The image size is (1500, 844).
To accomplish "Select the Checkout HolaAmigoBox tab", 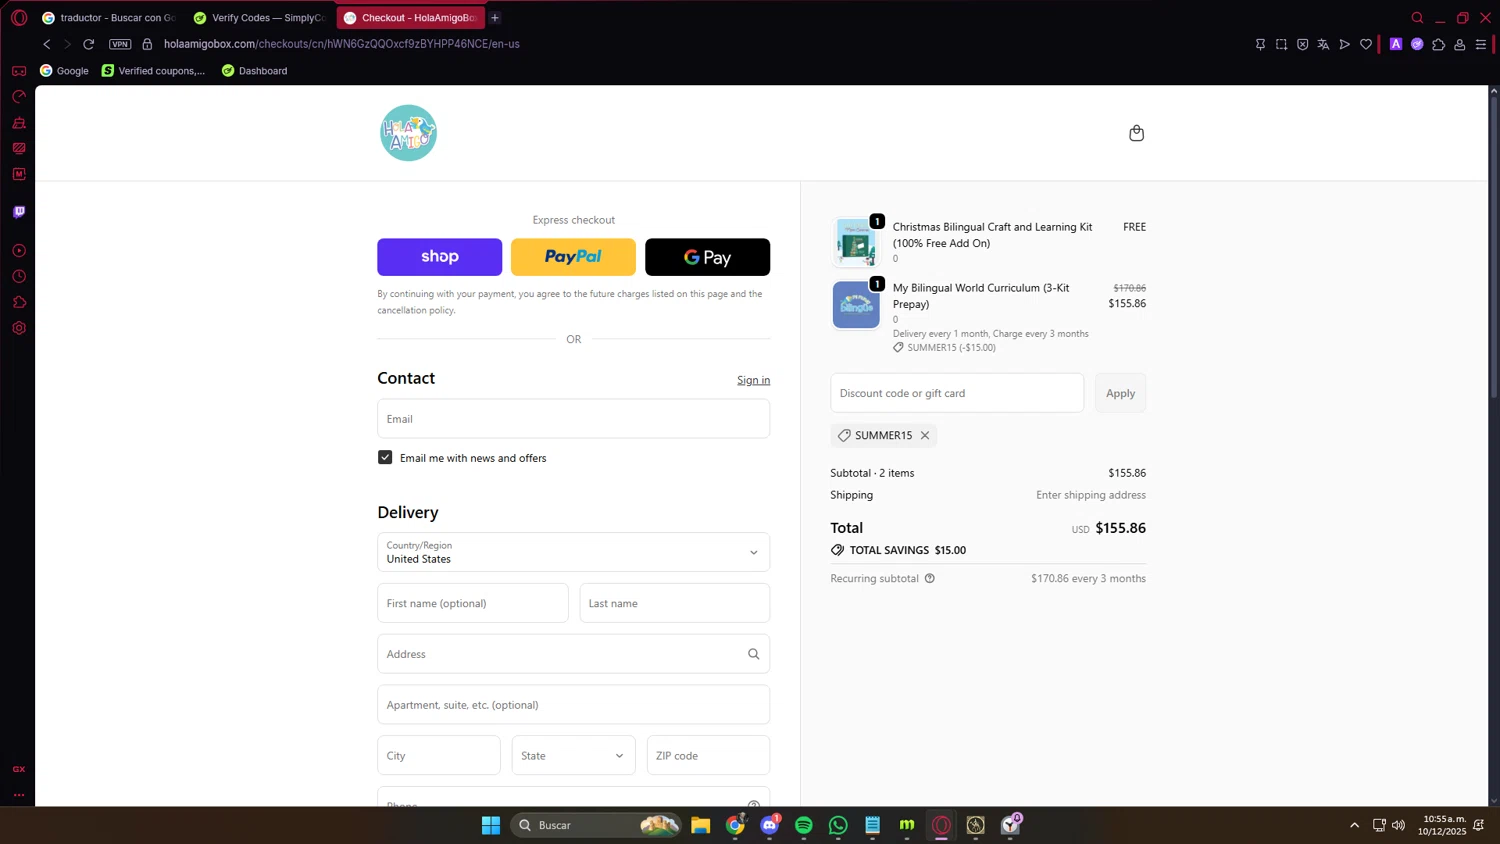I will [x=410, y=18].
